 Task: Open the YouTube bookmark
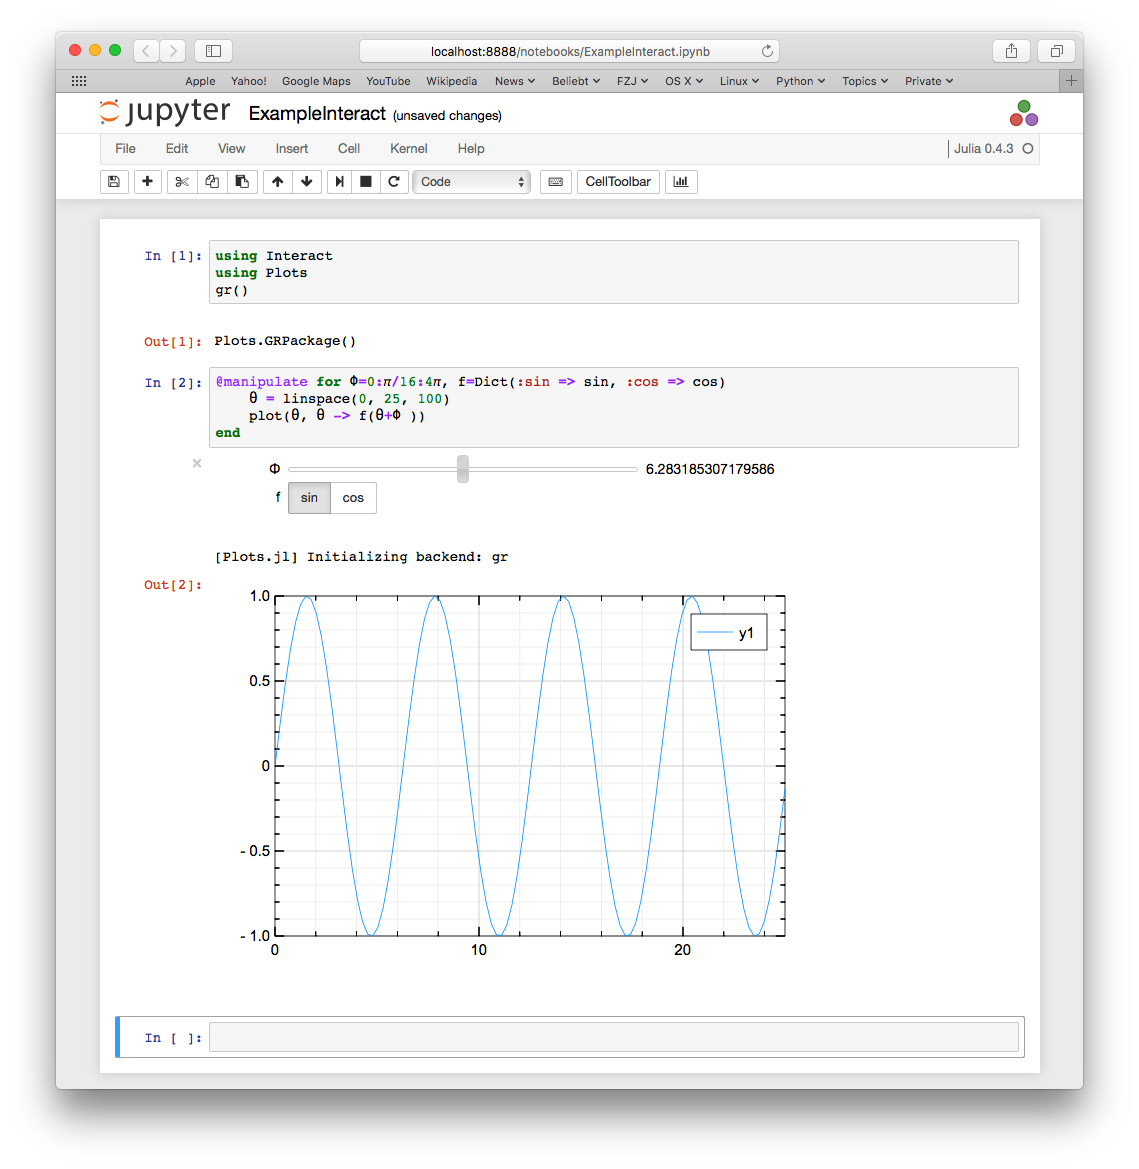point(388,81)
